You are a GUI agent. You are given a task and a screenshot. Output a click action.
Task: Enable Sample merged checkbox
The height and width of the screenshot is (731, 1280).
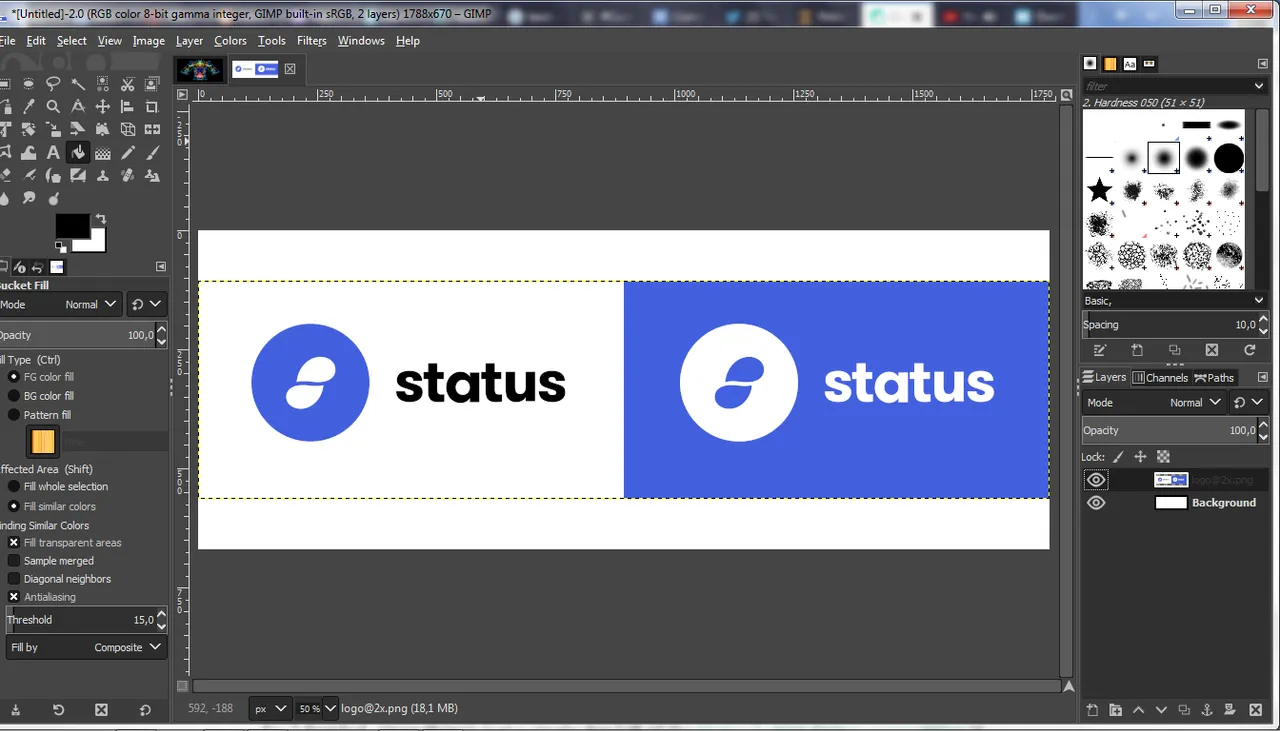[x=14, y=561]
